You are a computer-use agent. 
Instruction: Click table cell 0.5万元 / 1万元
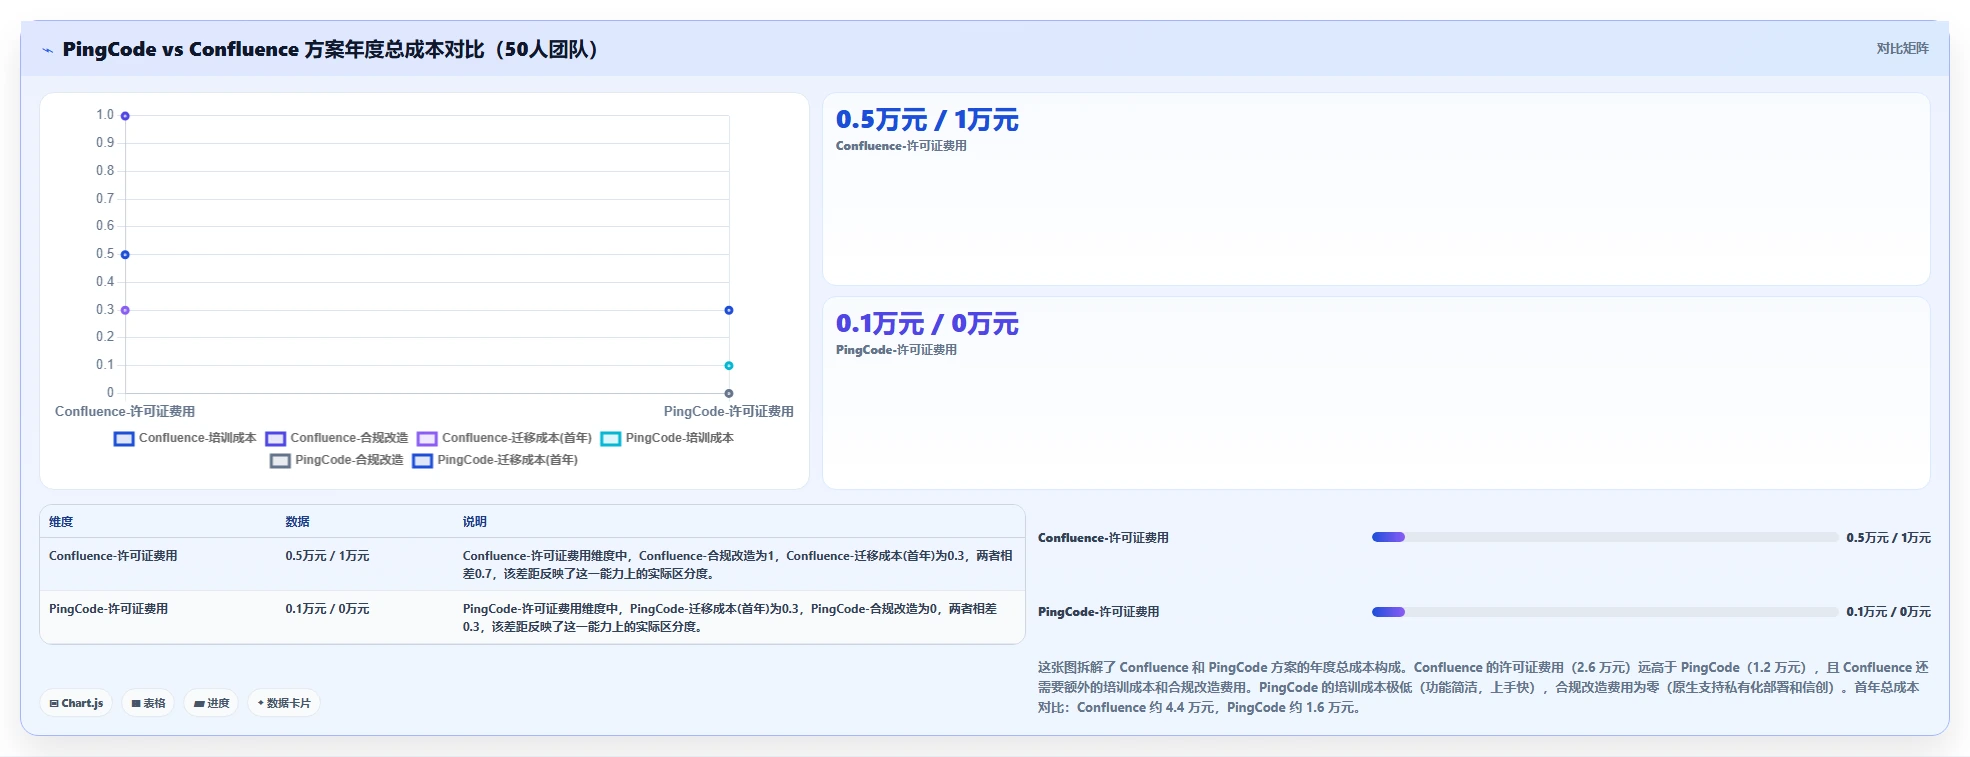click(327, 556)
